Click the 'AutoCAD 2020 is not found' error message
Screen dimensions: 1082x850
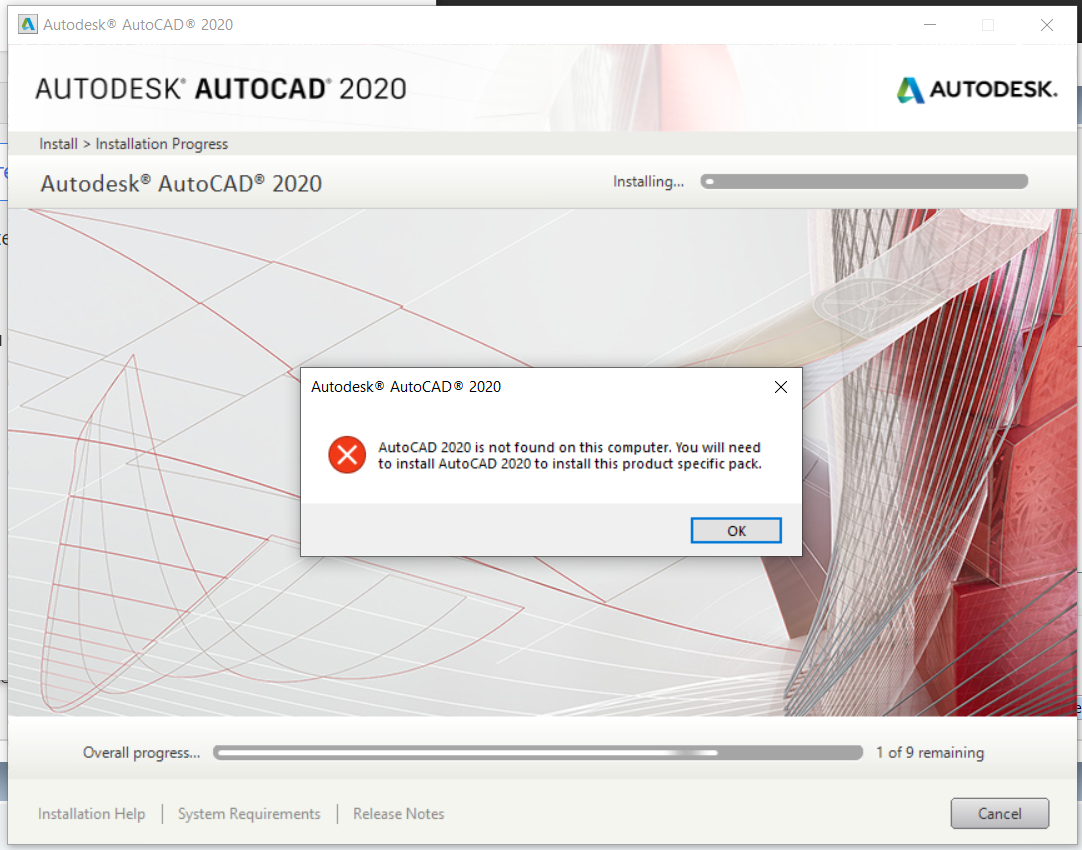pos(569,455)
